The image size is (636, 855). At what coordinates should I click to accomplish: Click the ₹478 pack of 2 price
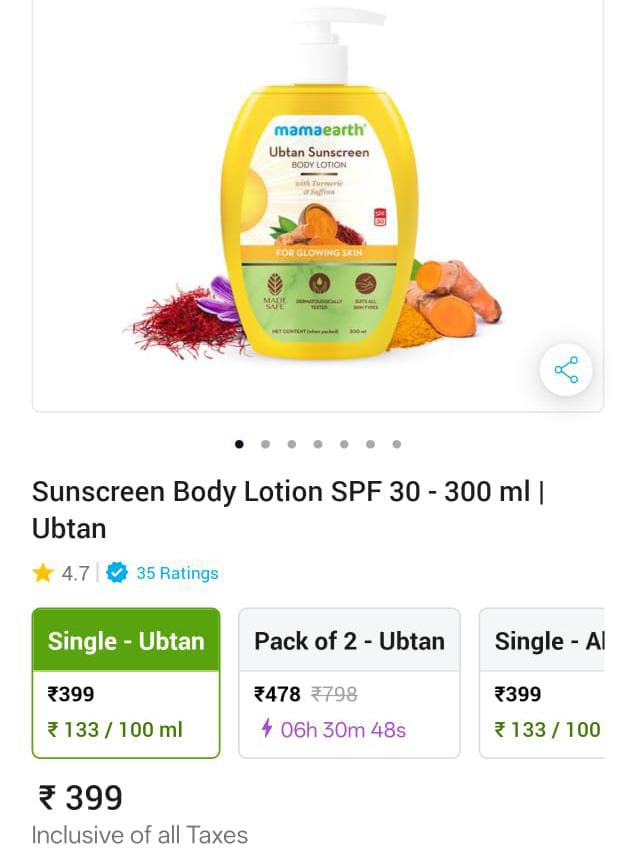pyautogui.click(x=277, y=694)
